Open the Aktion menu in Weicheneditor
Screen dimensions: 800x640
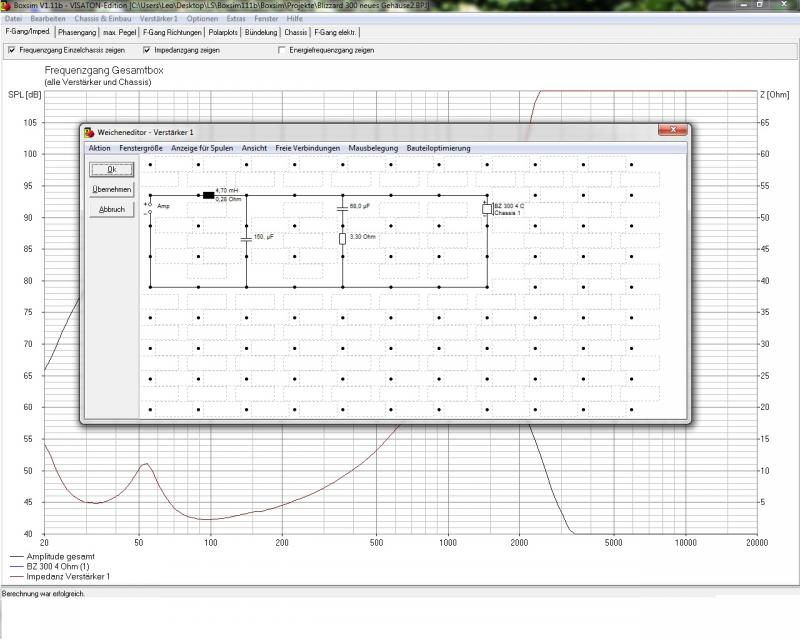[99, 148]
